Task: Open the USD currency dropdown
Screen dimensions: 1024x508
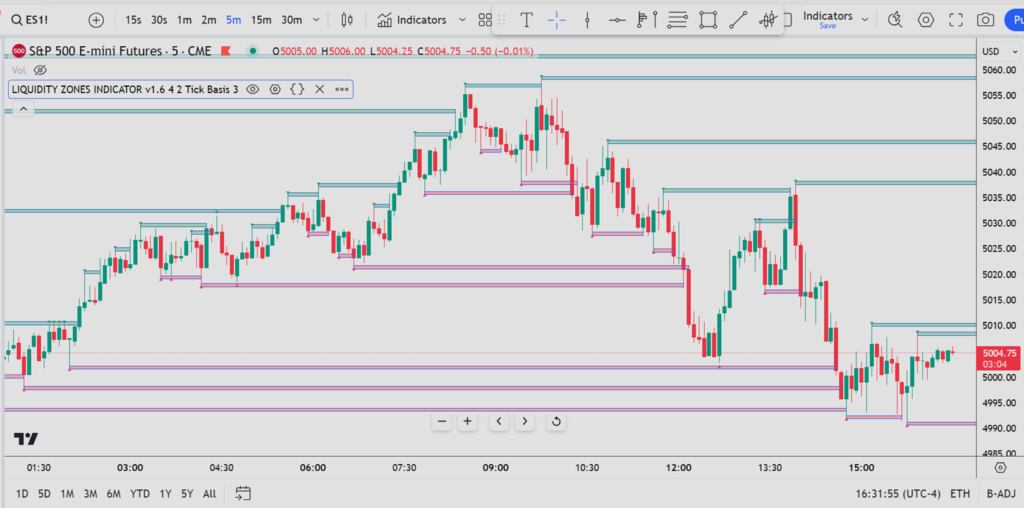Action: click(x=999, y=52)
